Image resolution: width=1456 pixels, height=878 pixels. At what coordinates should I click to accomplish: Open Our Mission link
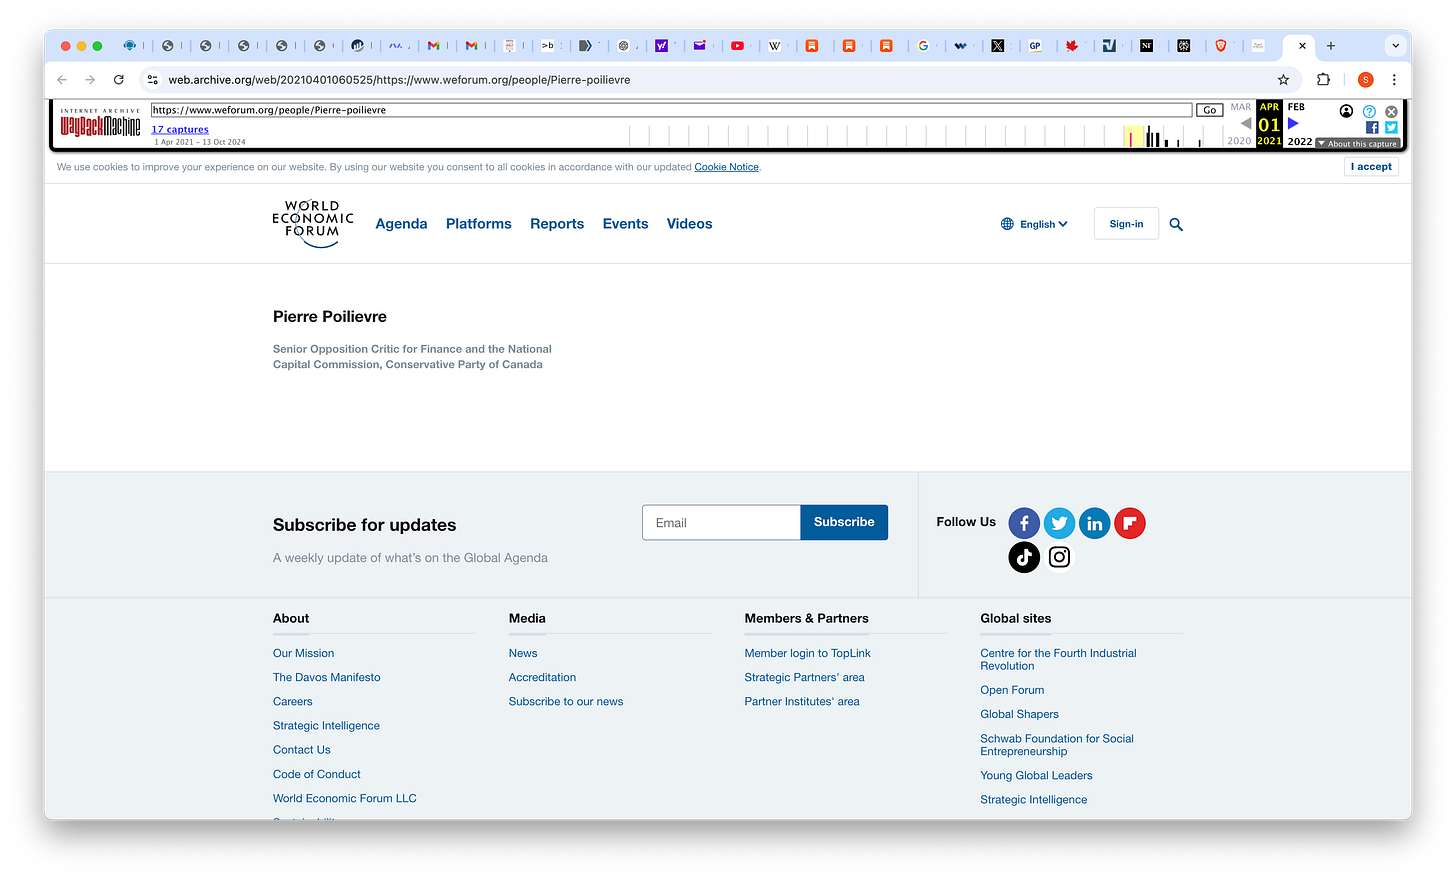coord(303,653)
